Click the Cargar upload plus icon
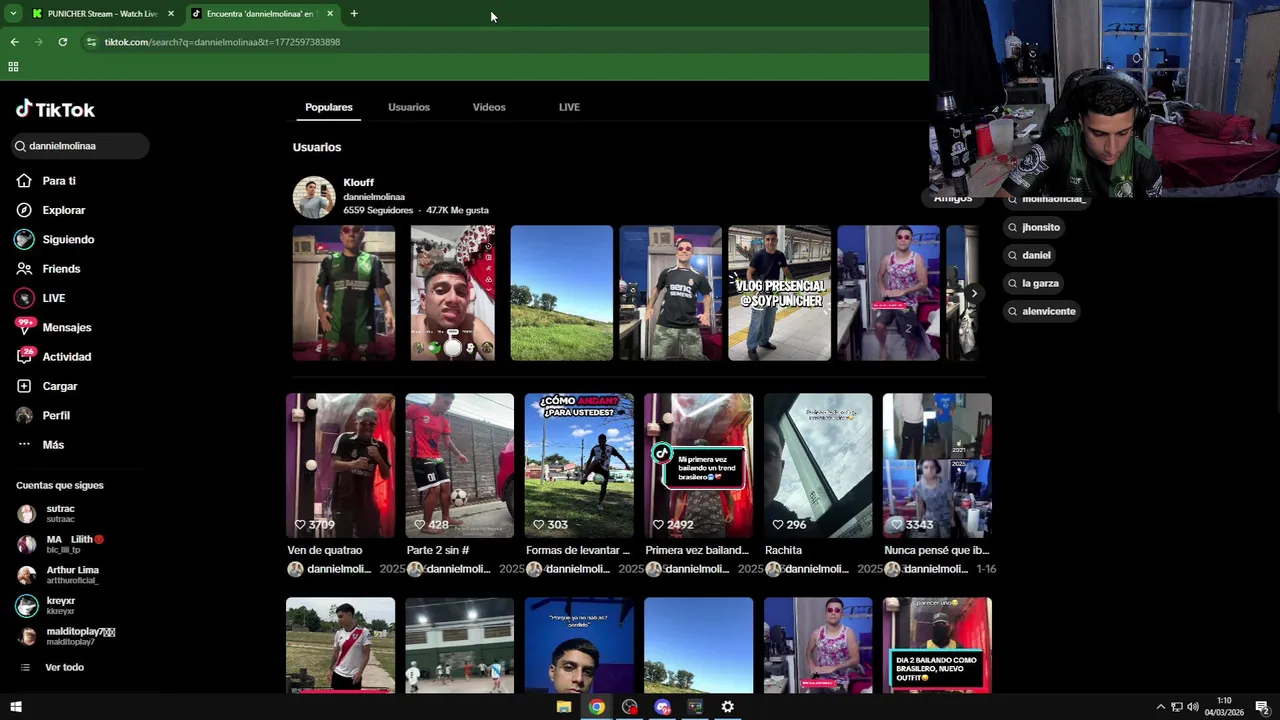Viewport: 1280px width, 720px height. [x=24, y=386]
